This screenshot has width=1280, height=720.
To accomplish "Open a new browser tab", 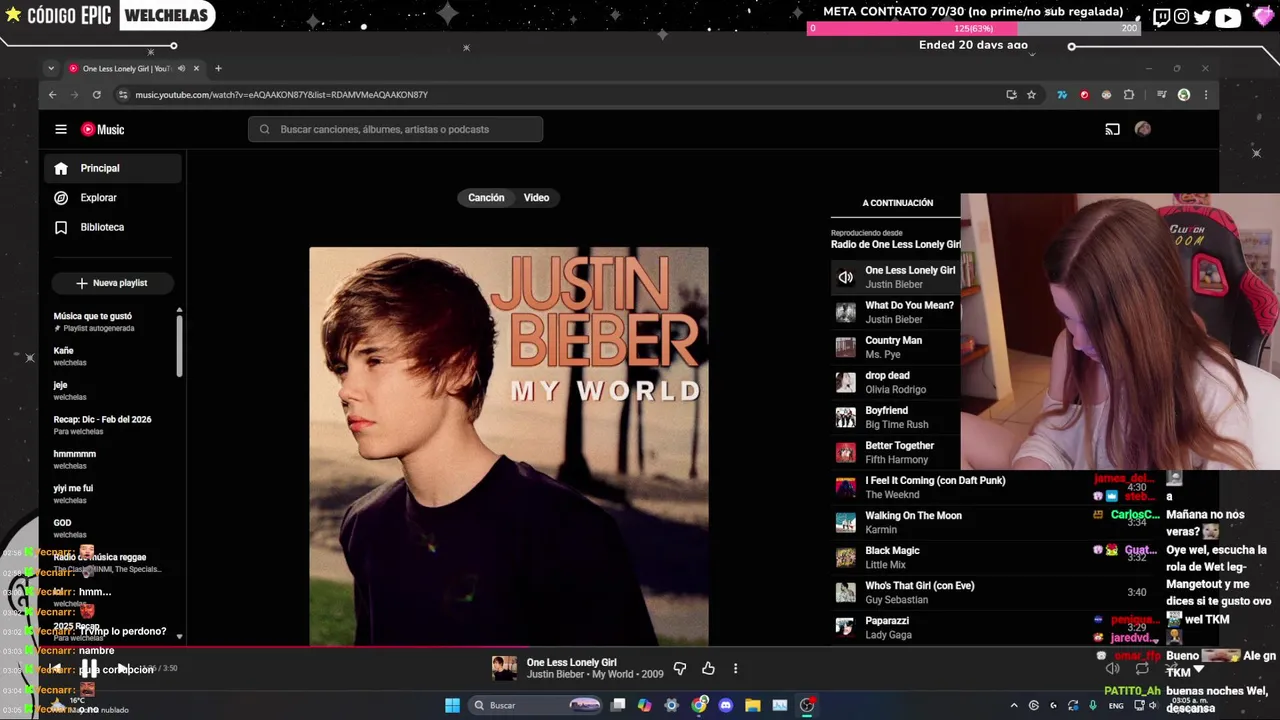I will (218, 69).
